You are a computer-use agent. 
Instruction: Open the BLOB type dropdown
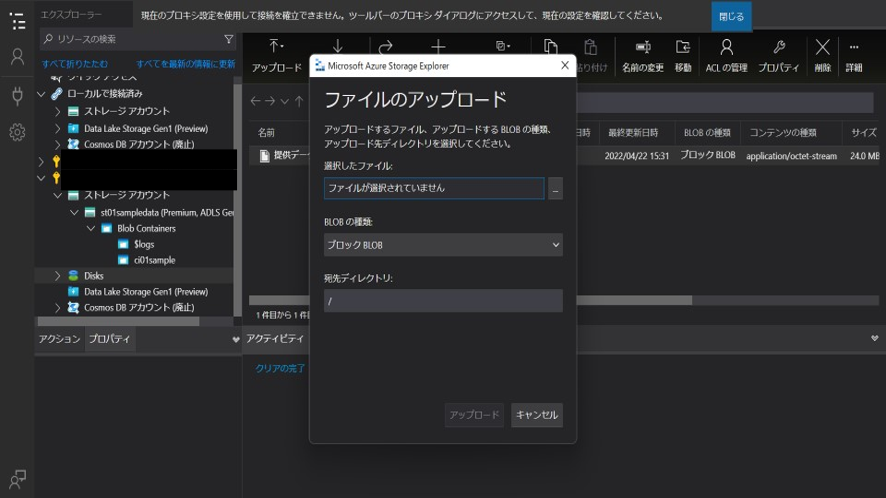[443, 245]
